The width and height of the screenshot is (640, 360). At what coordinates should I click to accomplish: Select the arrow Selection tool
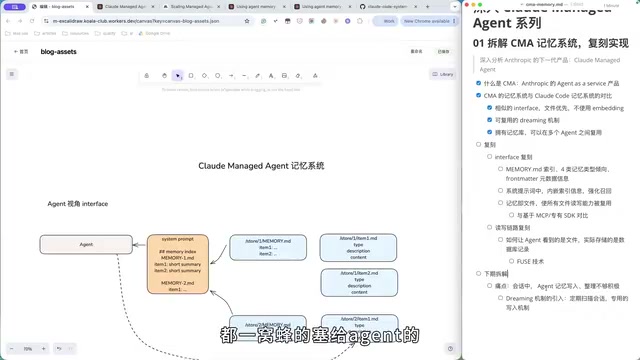click(178, 76)
